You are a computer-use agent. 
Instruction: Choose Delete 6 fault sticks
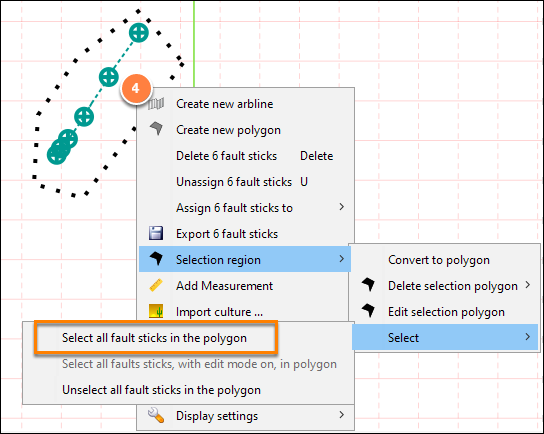[x=227, y=156]
